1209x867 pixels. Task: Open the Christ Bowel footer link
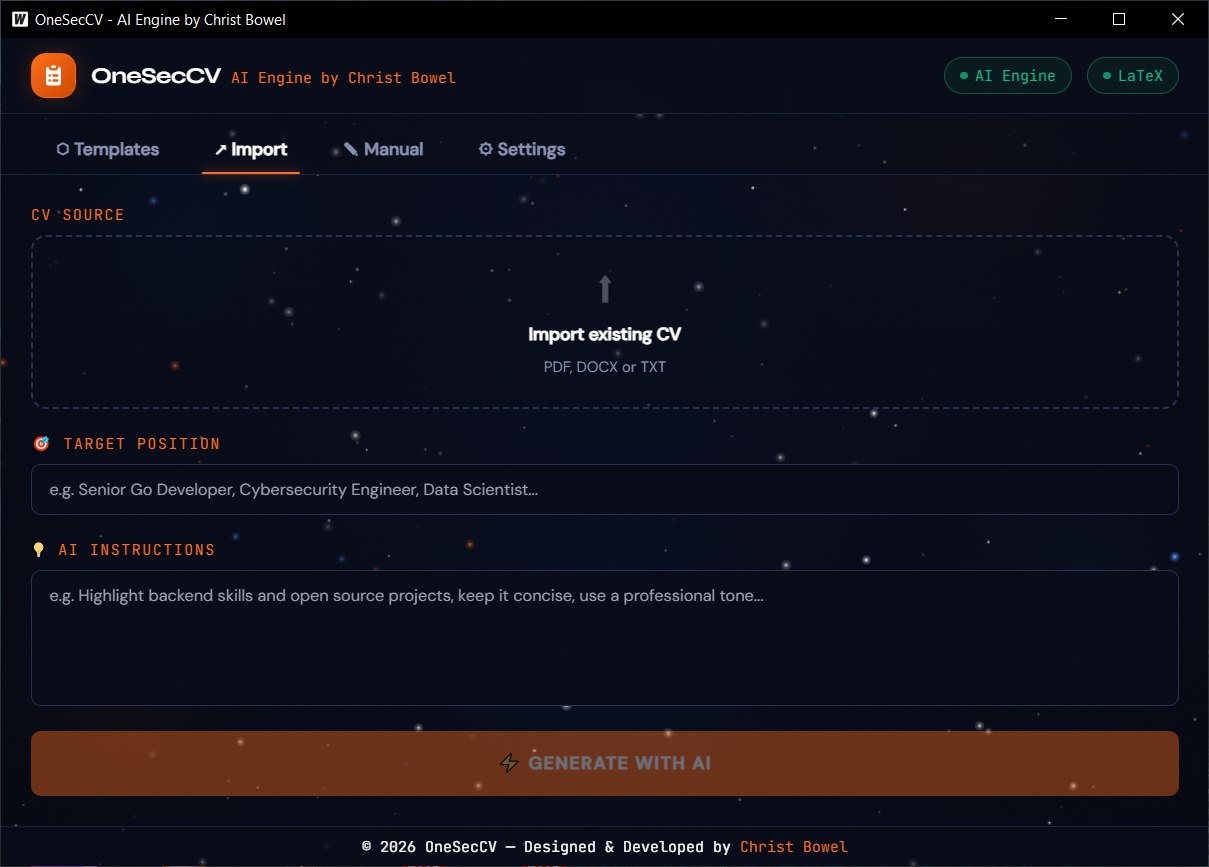click(x=794, y=847)
